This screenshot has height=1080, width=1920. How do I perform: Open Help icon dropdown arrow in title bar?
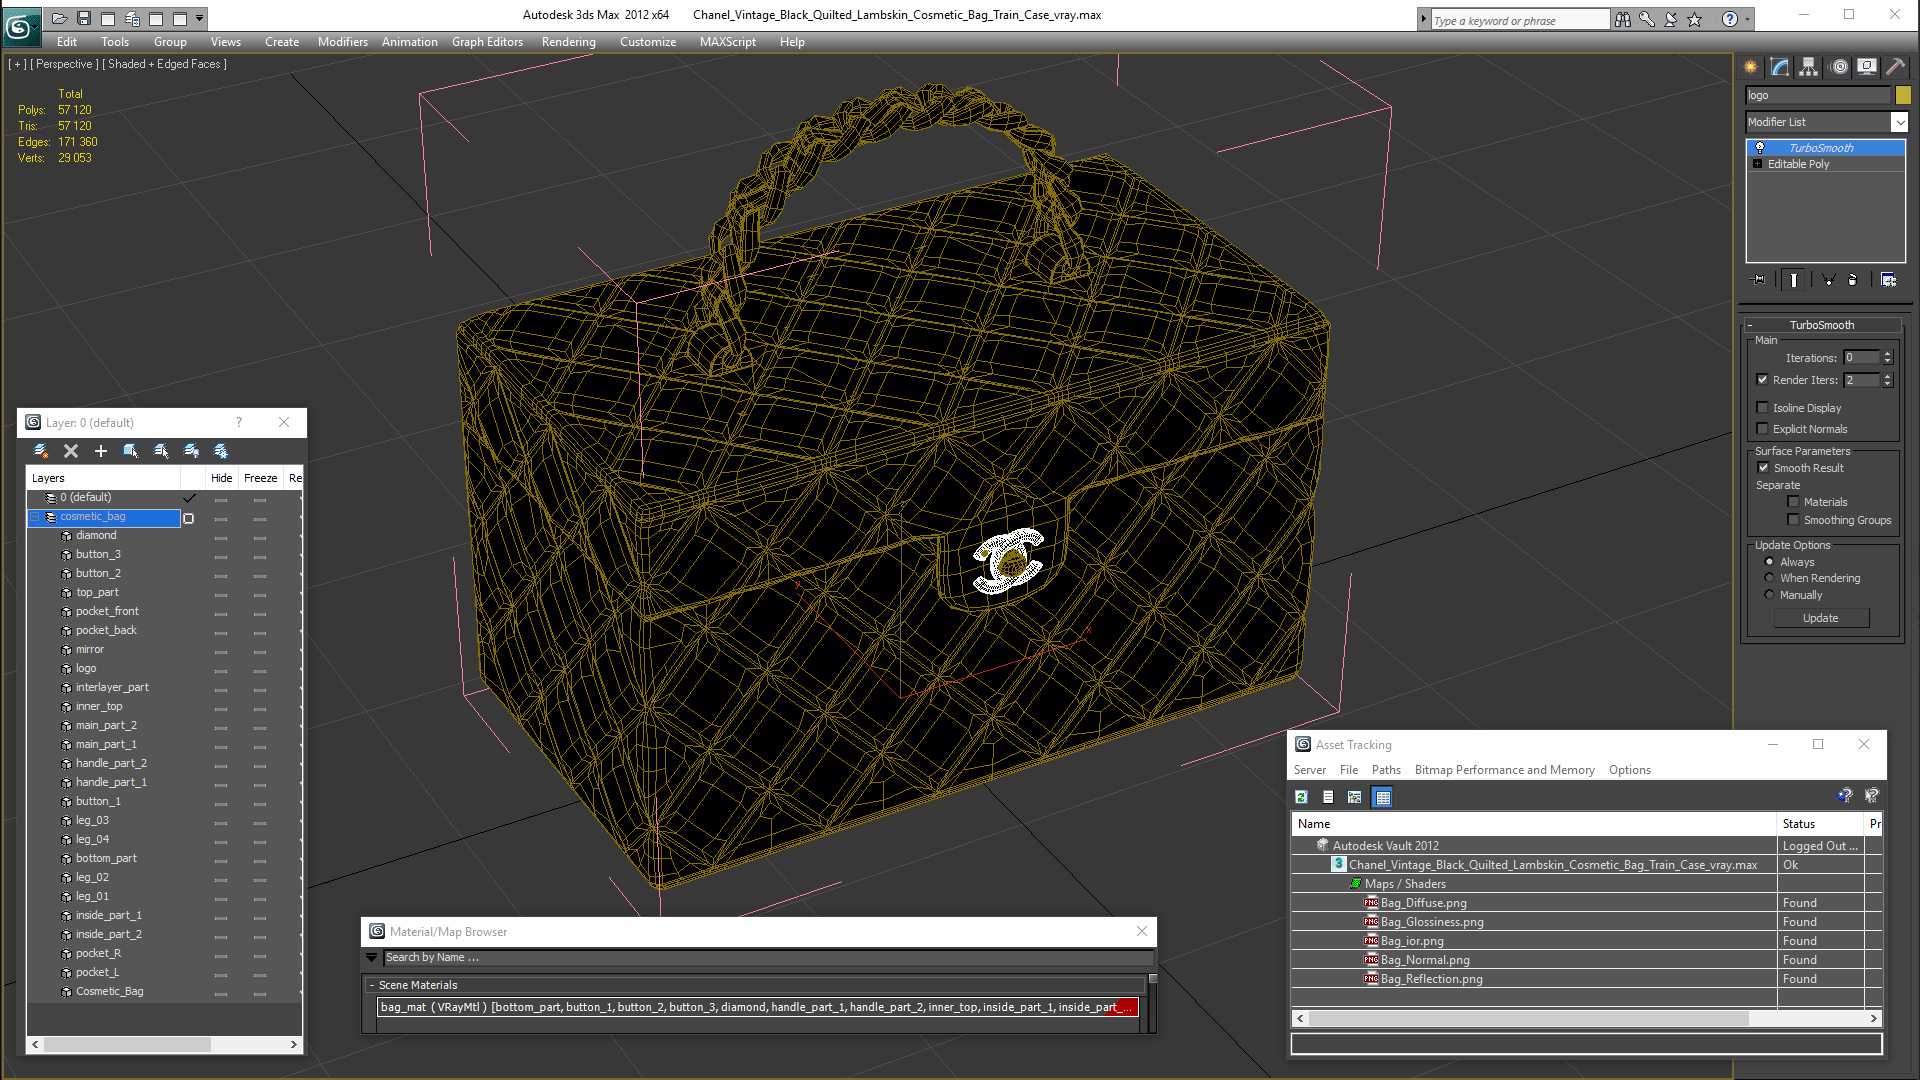coord(1748,19)
